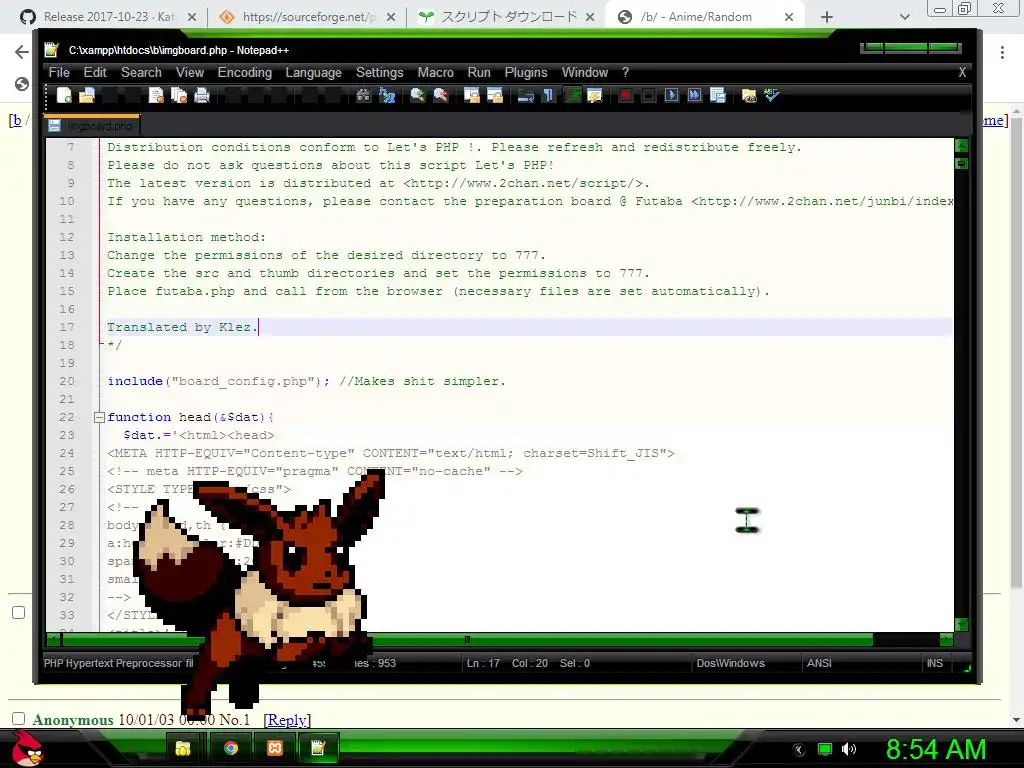The width and height of the screenshot is (1024, 768).
Task: Close document with the menu bar X
Action: (x=962, y=72)
